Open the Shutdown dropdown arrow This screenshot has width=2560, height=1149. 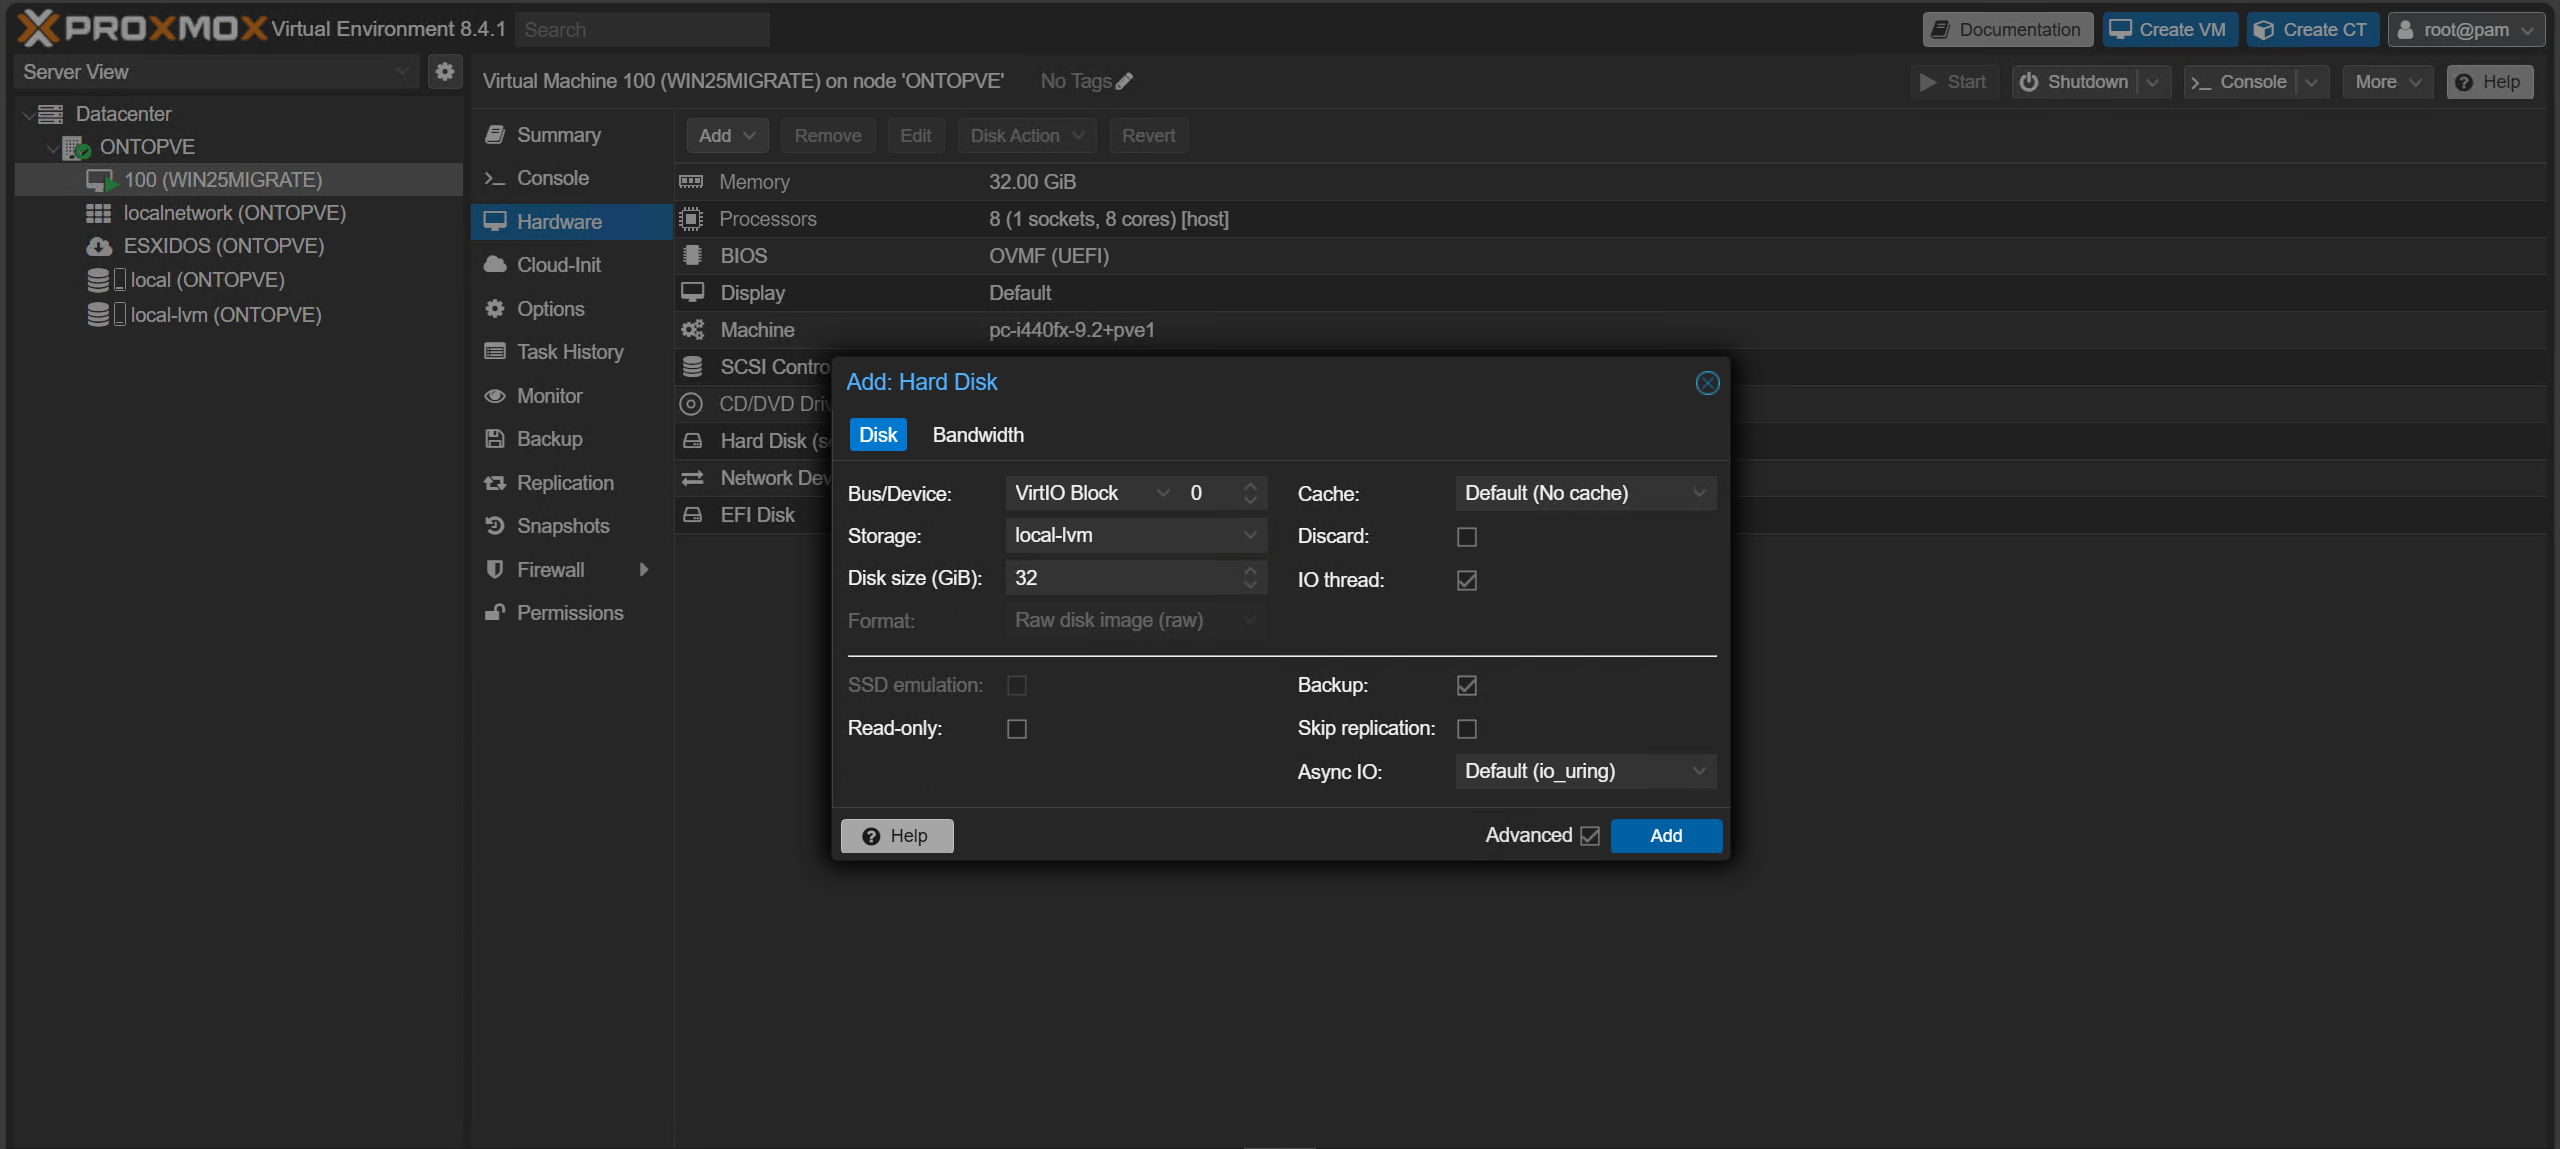[2153, 82]
